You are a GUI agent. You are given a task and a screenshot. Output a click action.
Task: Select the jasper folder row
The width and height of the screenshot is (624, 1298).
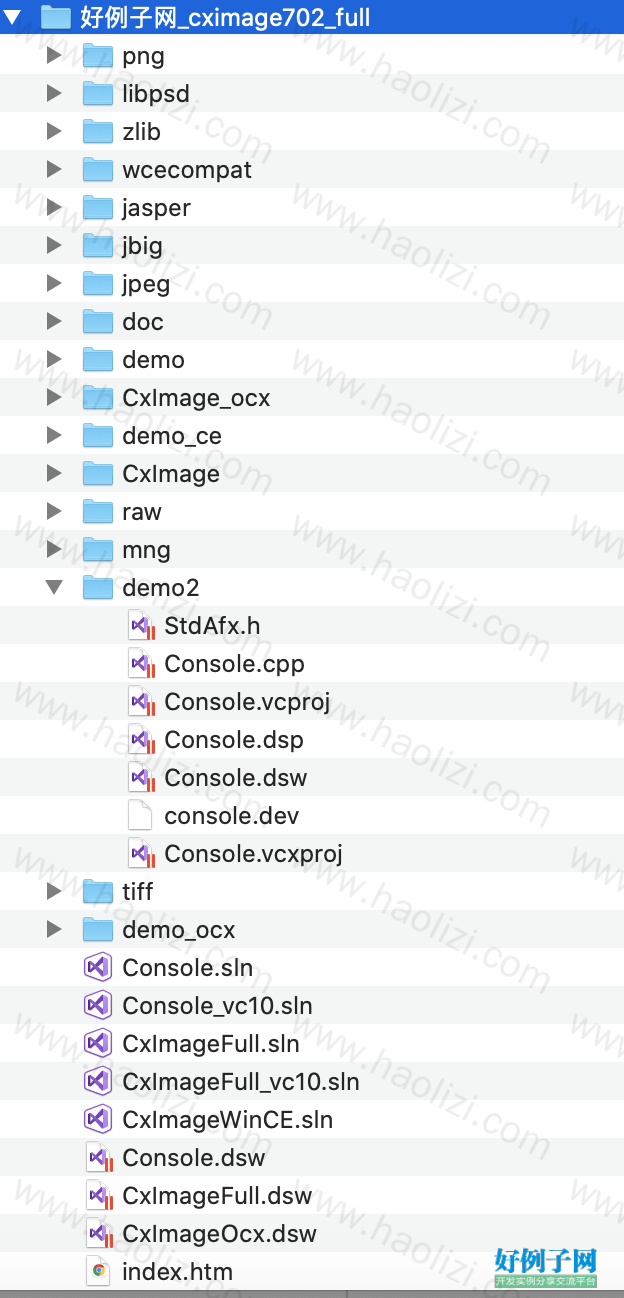tap(312, 208)
